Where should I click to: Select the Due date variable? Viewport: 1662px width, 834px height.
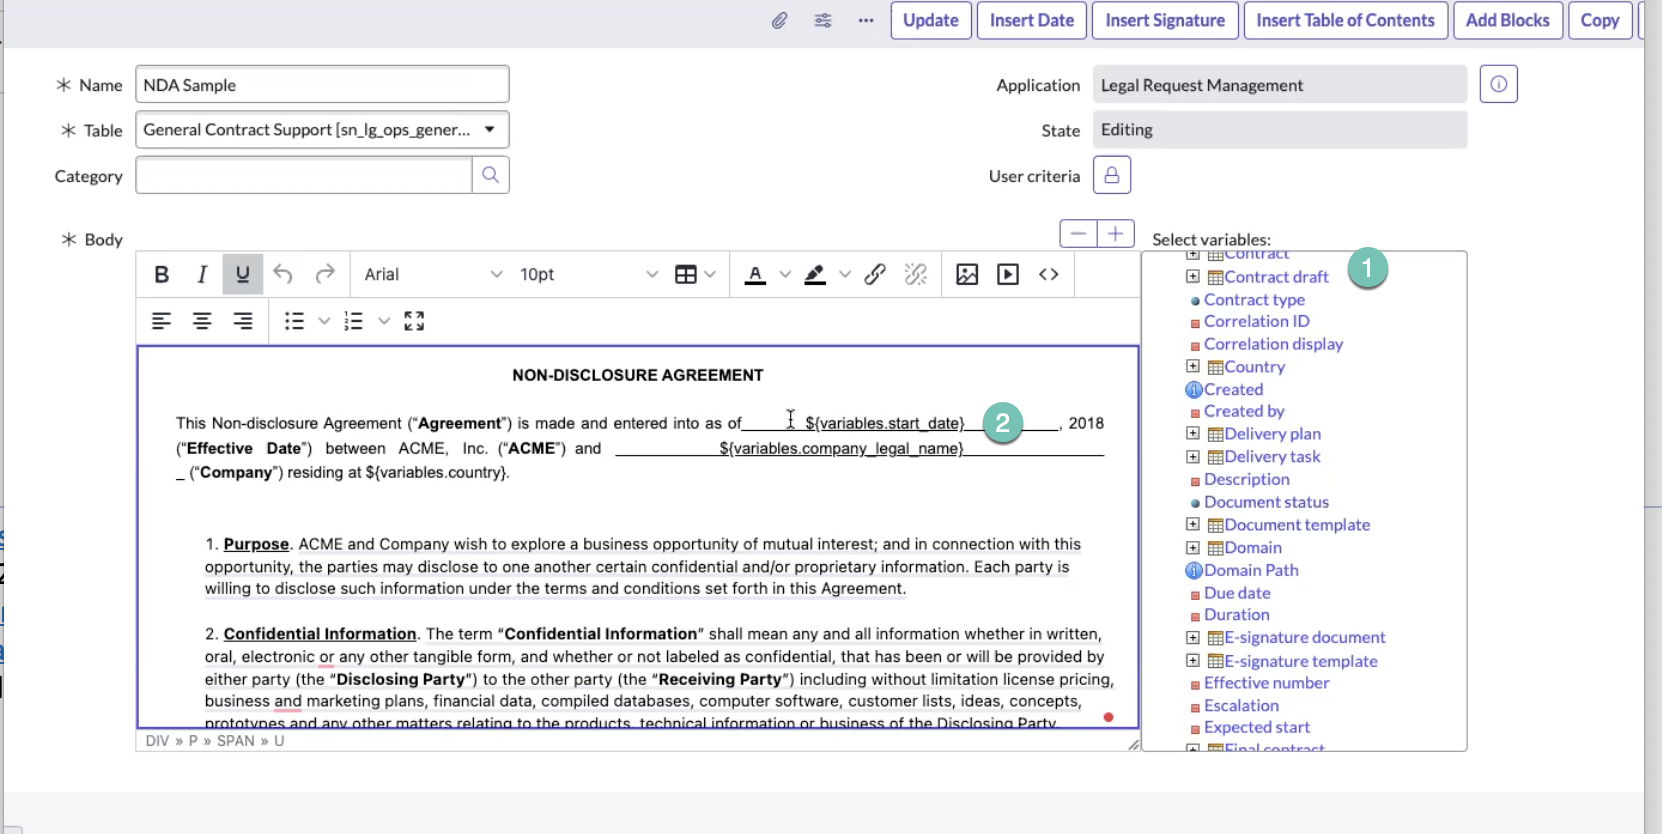[1237, 593]
